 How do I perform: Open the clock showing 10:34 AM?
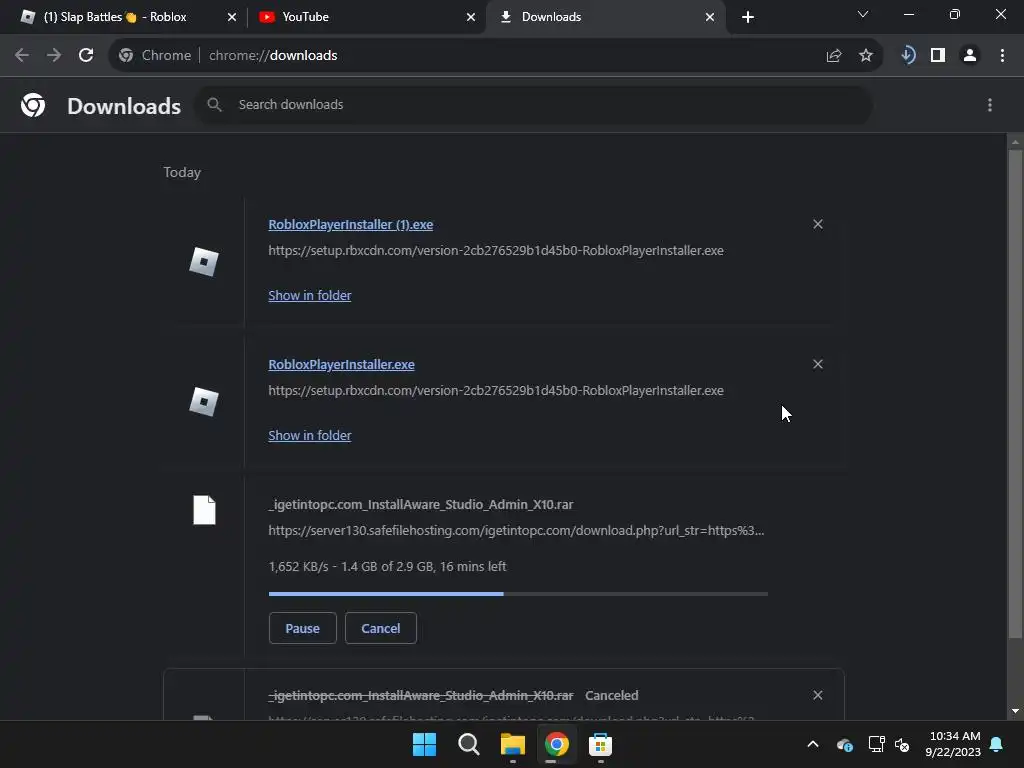pos(953,744)
